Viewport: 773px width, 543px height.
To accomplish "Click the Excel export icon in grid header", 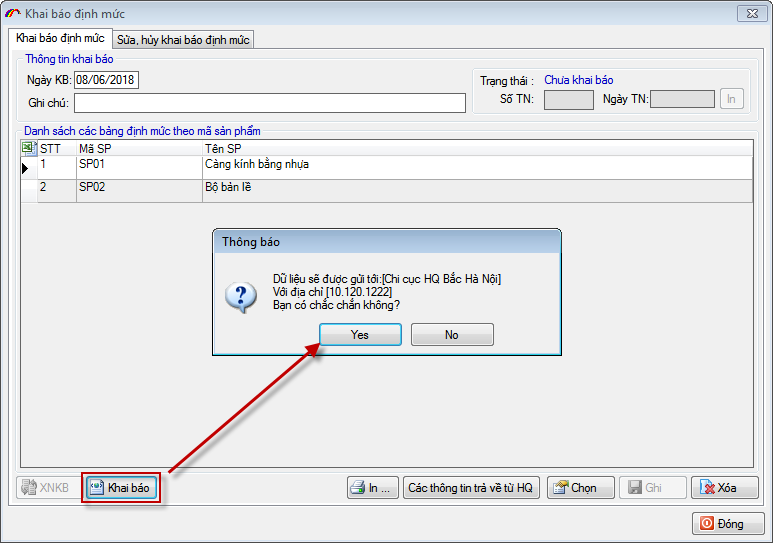I will 28,148.
